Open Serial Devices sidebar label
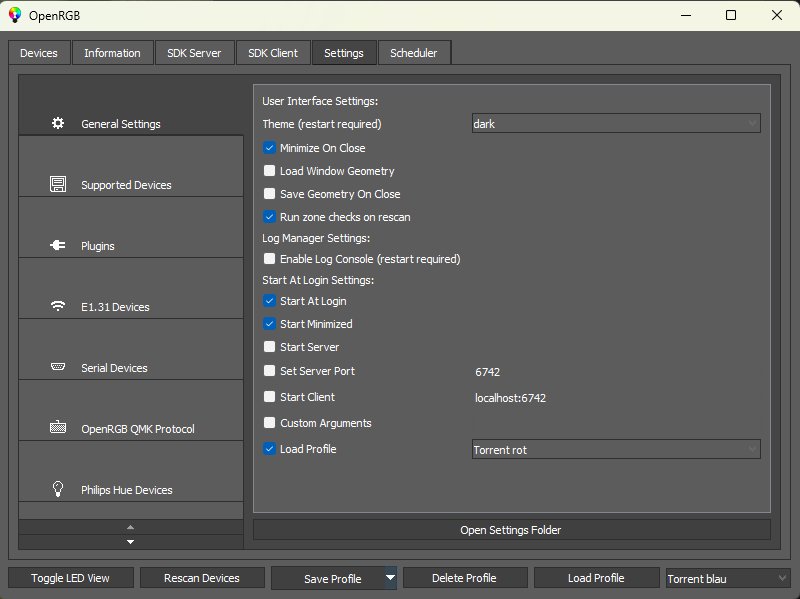Screen dimensions: 800x599 pos(114,368)
